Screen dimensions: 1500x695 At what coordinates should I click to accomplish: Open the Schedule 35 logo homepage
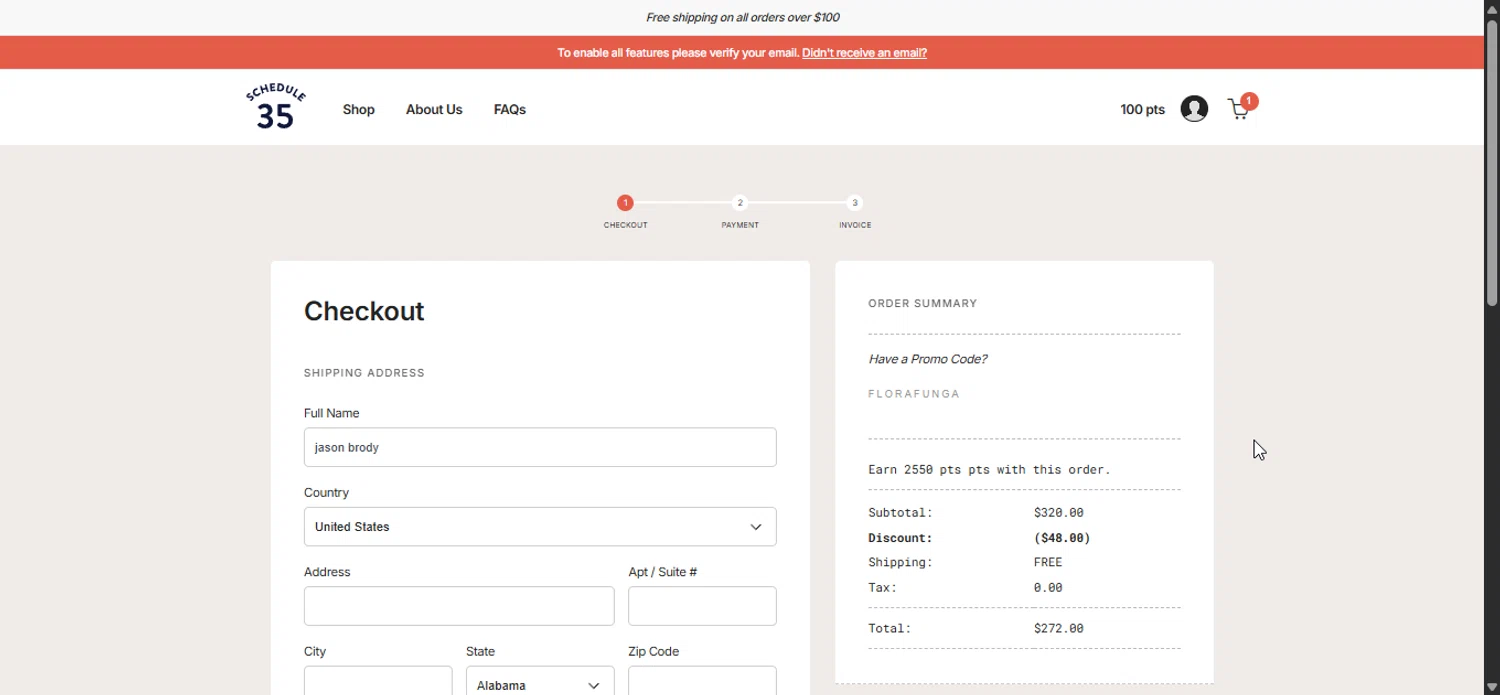275,107
